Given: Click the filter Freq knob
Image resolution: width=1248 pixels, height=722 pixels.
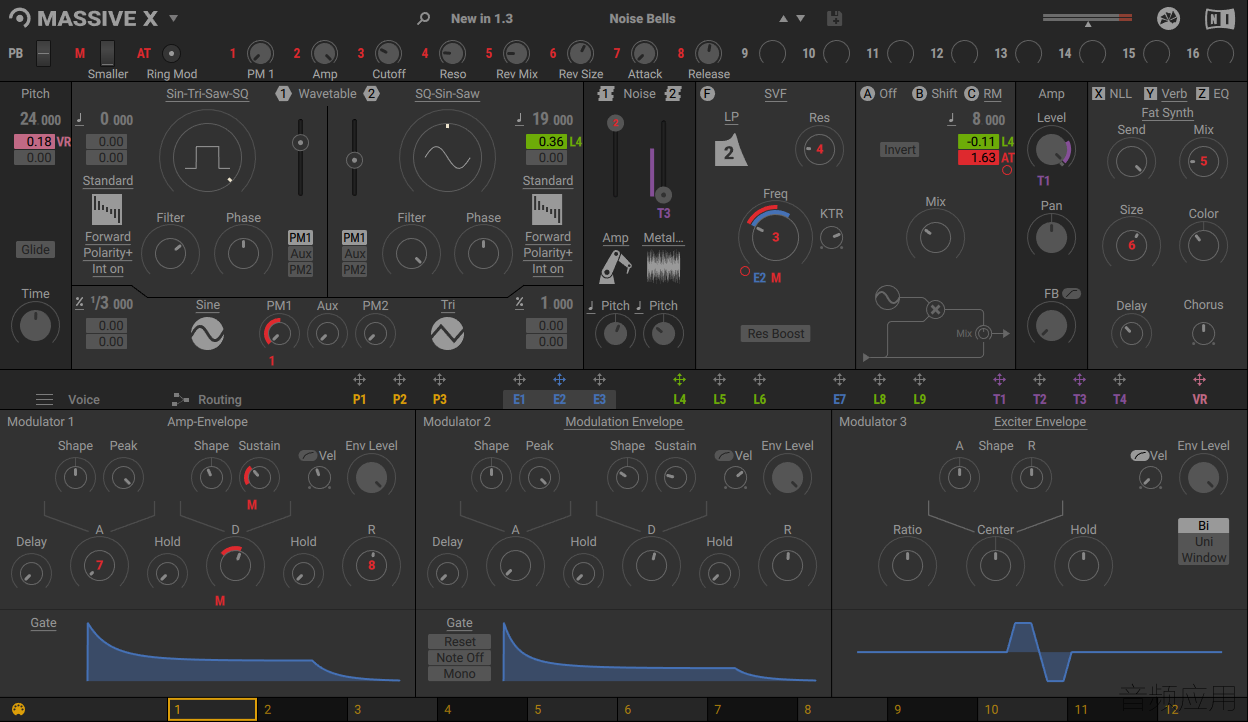Looking at the screenshot, I should (775, 237).
